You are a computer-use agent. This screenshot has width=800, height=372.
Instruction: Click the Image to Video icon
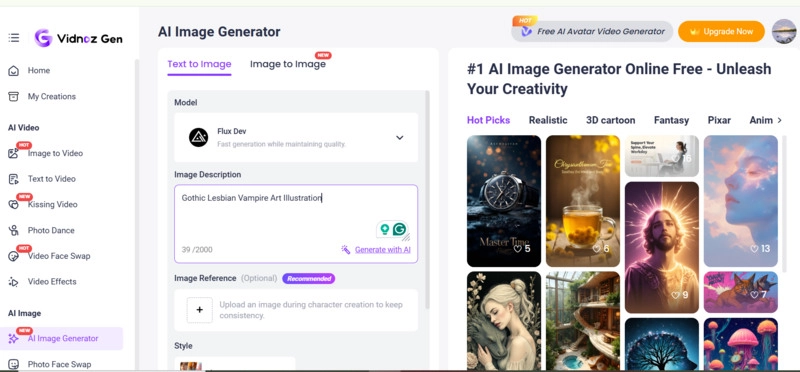click(13, 153)
